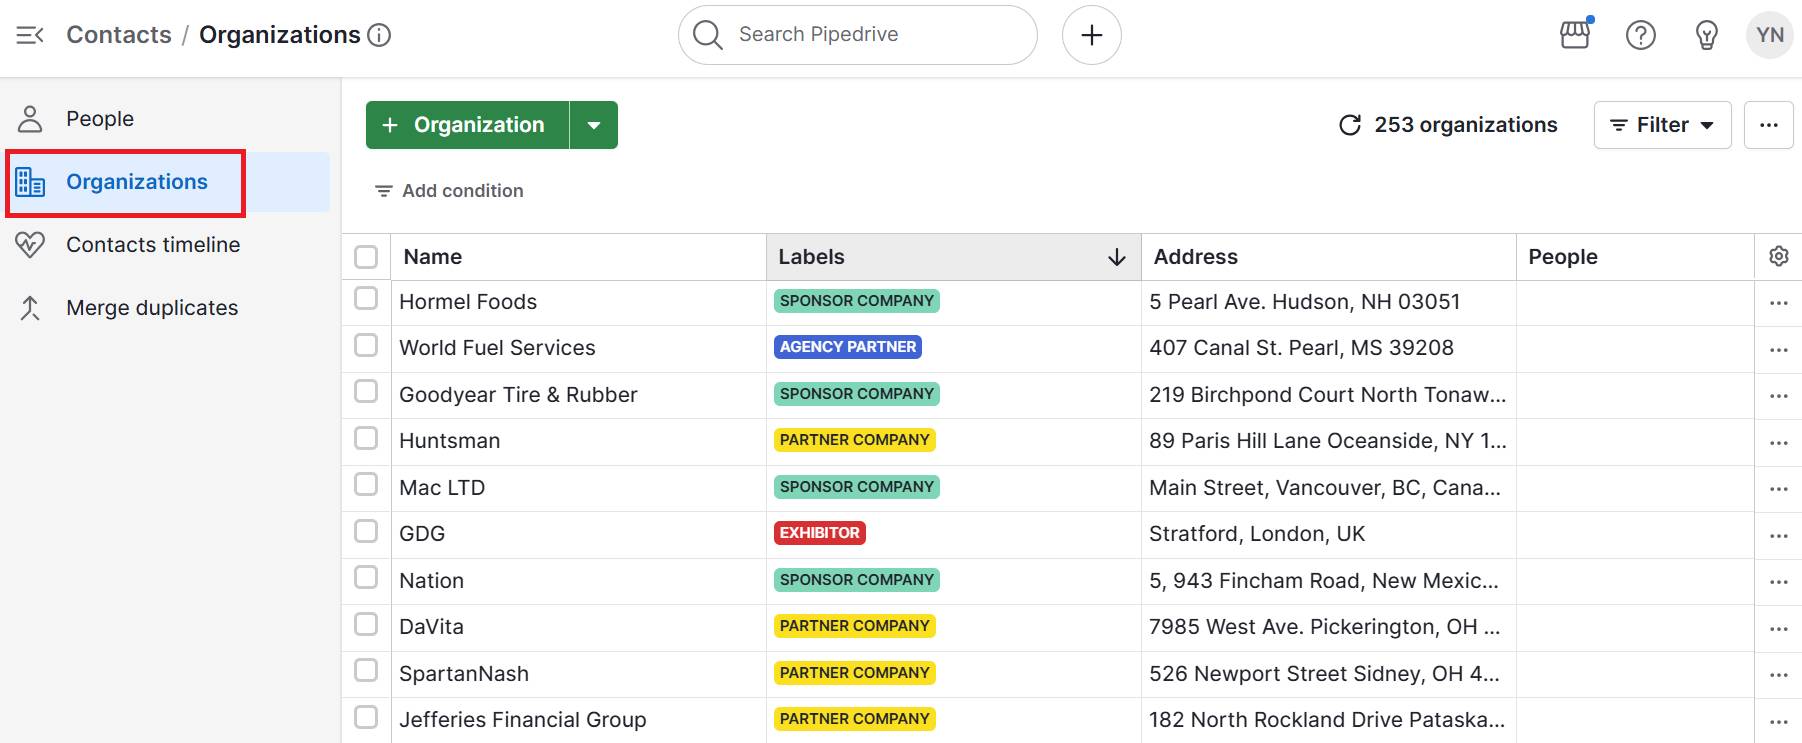Check the SpartanNash row checkbox
1802x743 pixels.
coord(366,670)
